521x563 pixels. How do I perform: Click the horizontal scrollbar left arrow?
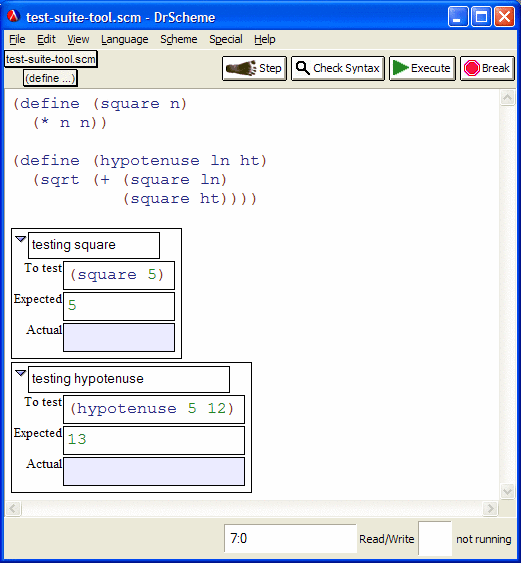13,508
